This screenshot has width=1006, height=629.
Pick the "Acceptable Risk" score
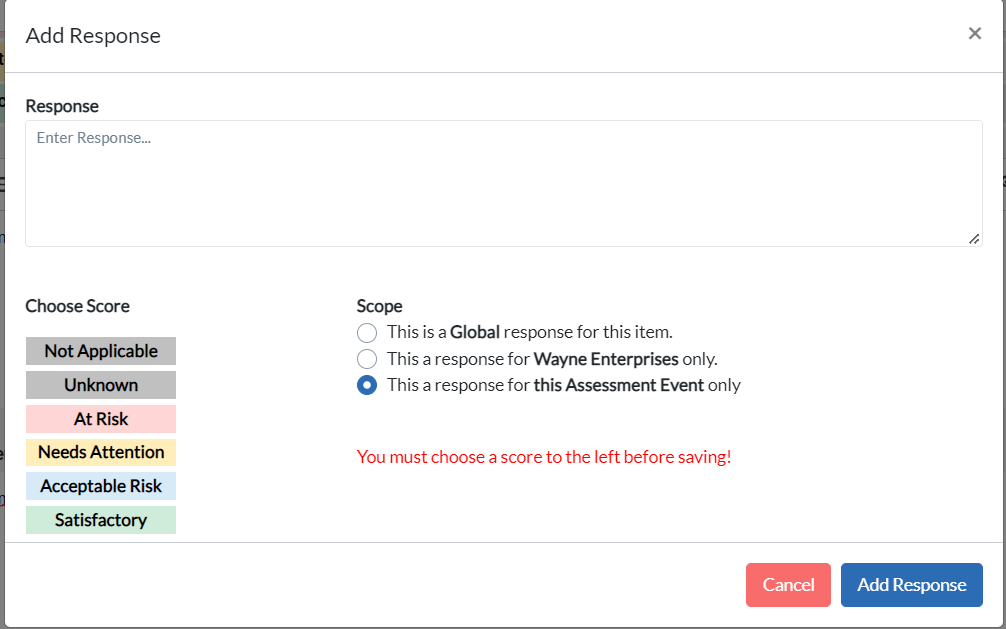100,486
